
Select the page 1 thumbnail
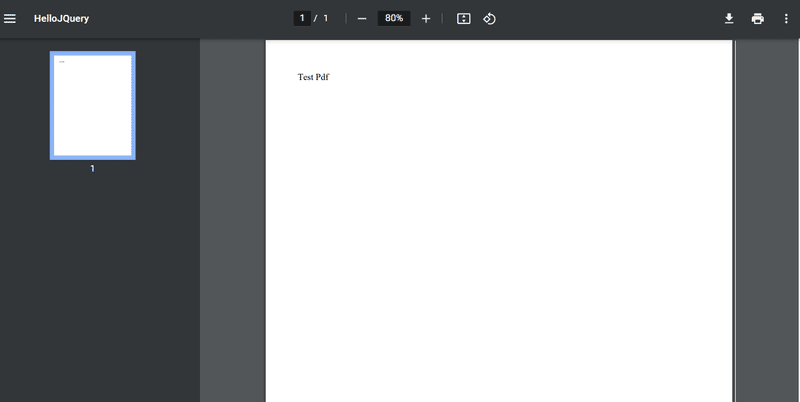[x=92, y=105]
